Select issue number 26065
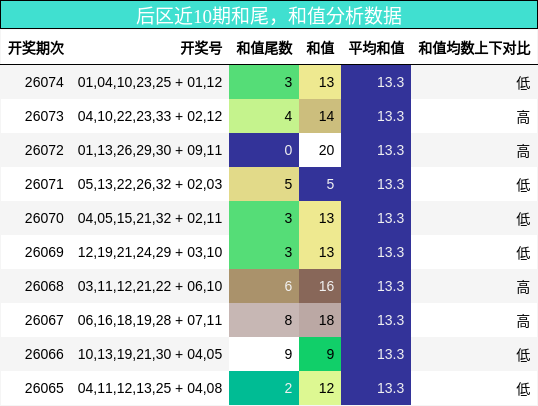This screenshot has height=406, width=538. [44, 388]
